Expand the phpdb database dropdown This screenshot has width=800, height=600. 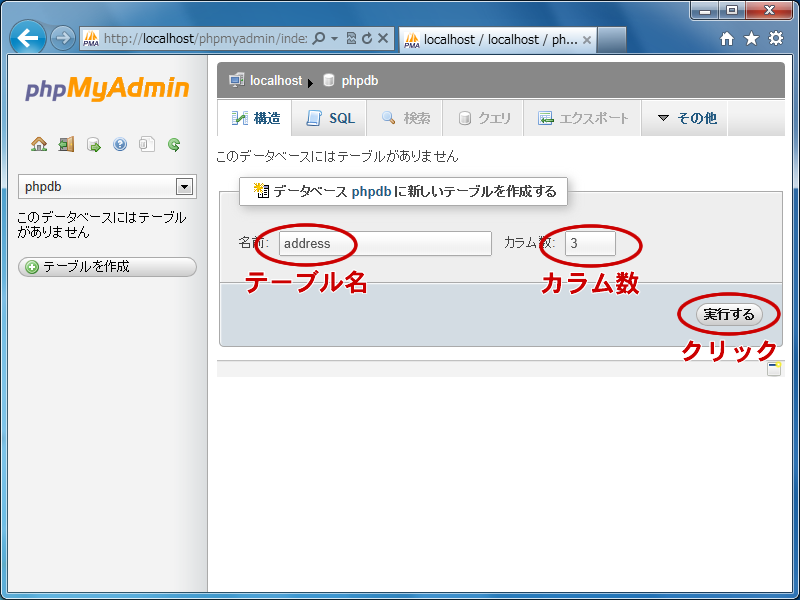click(184, 187)
